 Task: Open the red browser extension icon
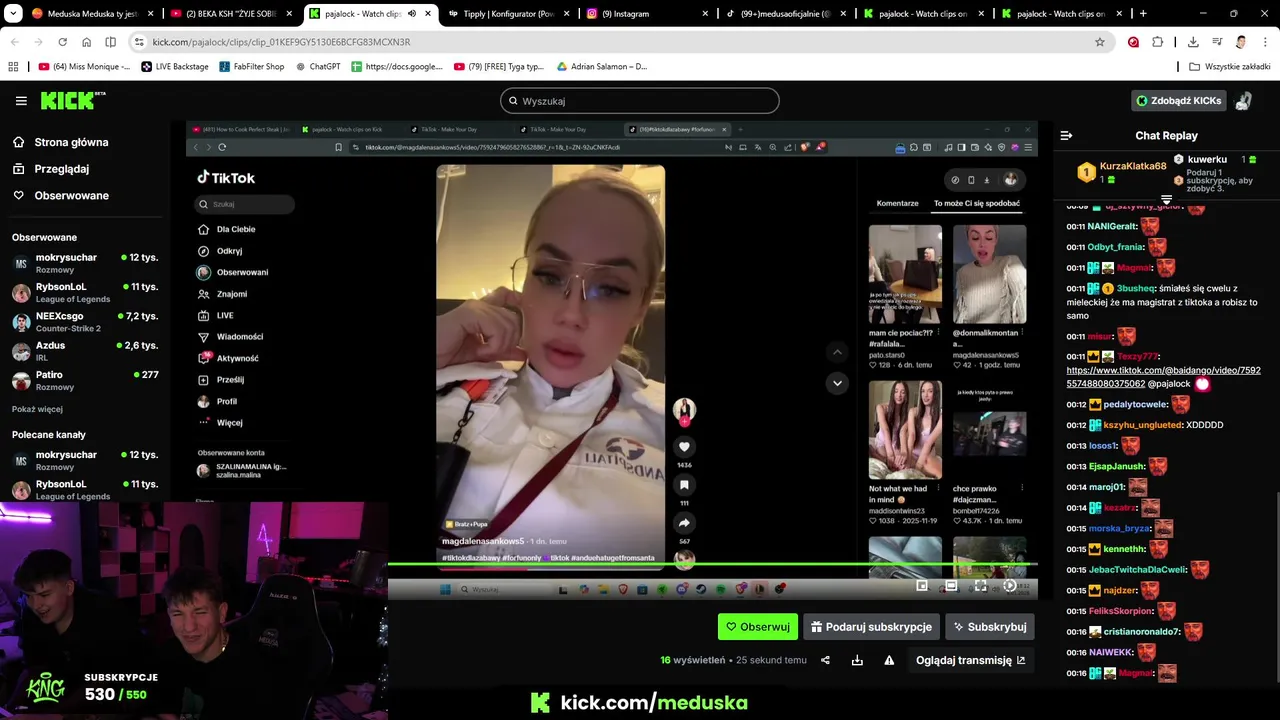tap(1133, 42)
